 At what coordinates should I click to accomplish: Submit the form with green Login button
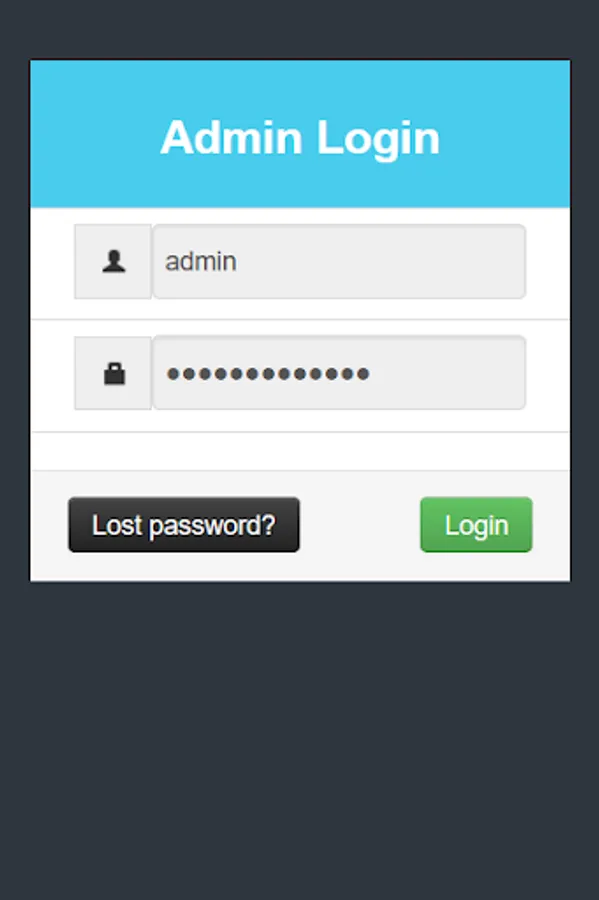tap(476, 525)
